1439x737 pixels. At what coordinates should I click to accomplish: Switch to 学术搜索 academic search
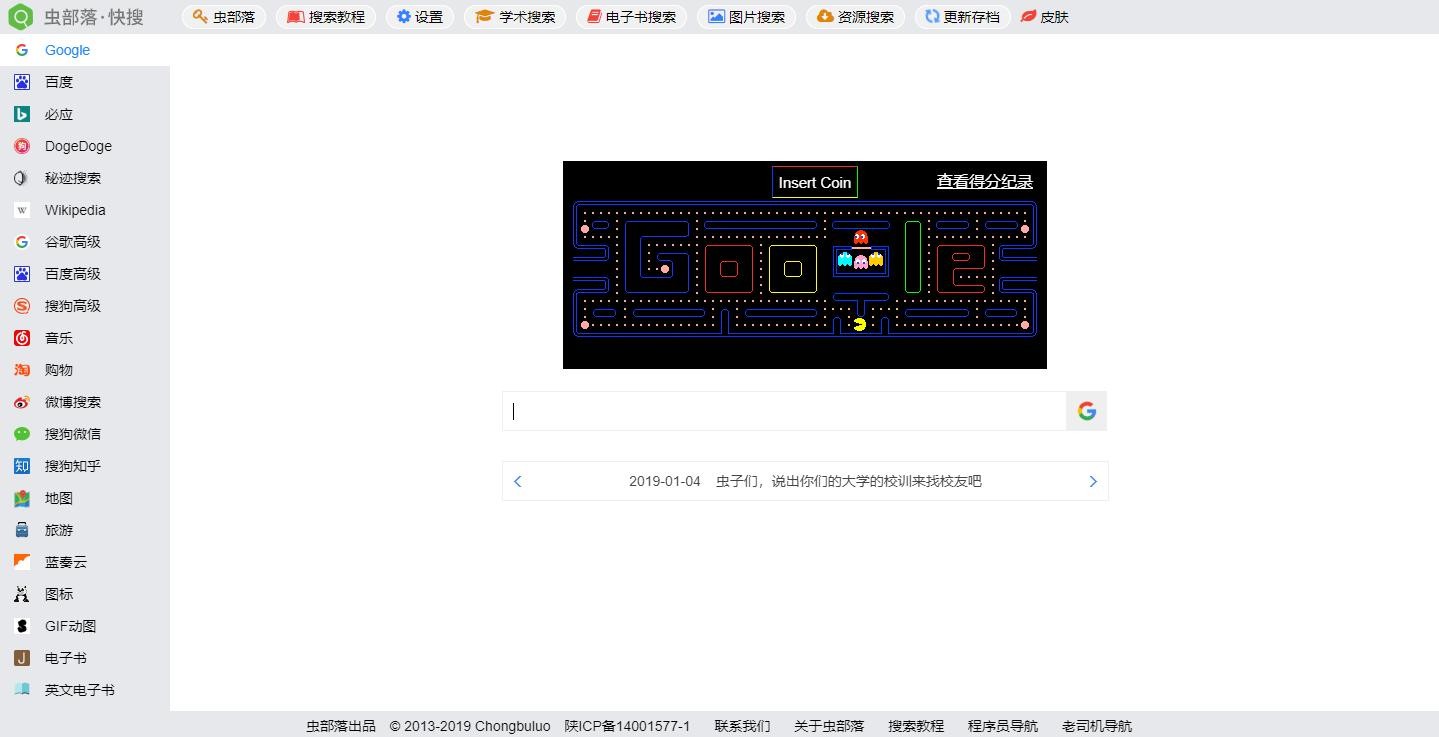(515, 17)
